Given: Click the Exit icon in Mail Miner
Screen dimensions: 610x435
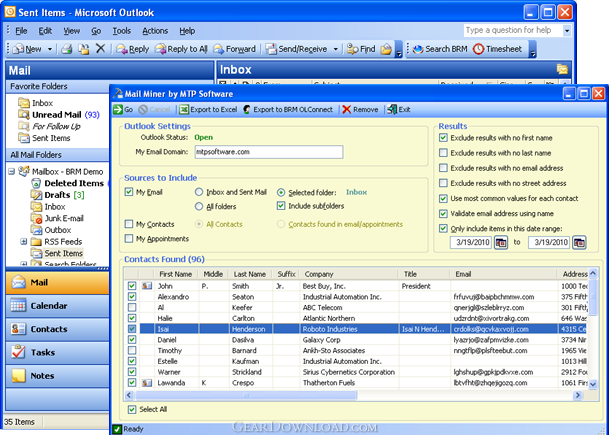Looking at the screenshot, I should [x=392, y=110].
